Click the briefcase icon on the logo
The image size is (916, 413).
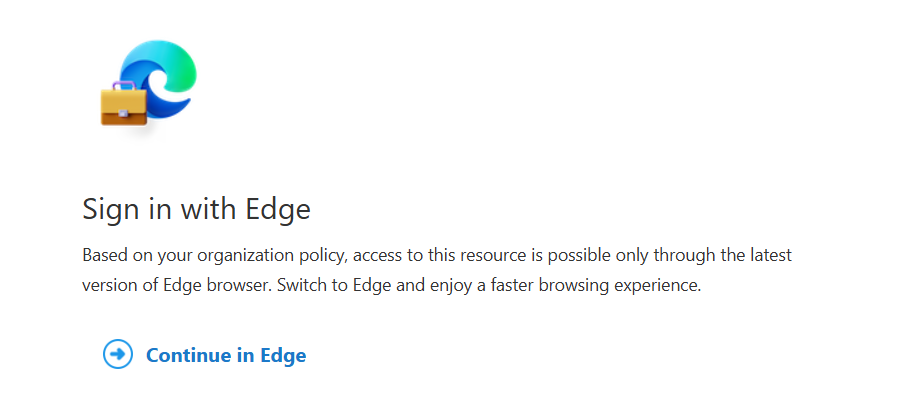[x=123, y=105]
